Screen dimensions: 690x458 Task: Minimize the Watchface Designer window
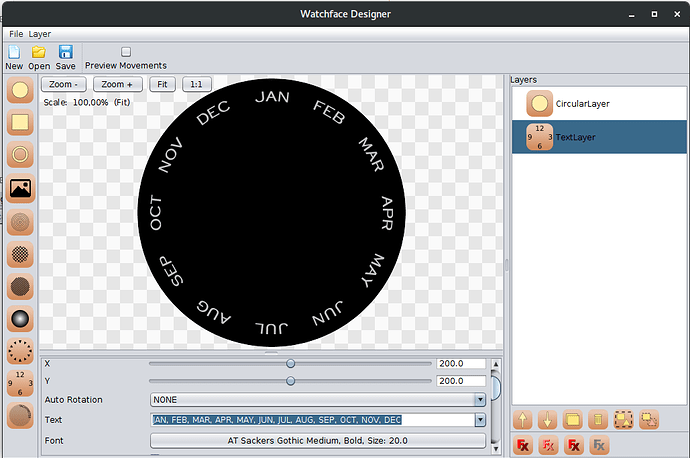tap(632, 15)
